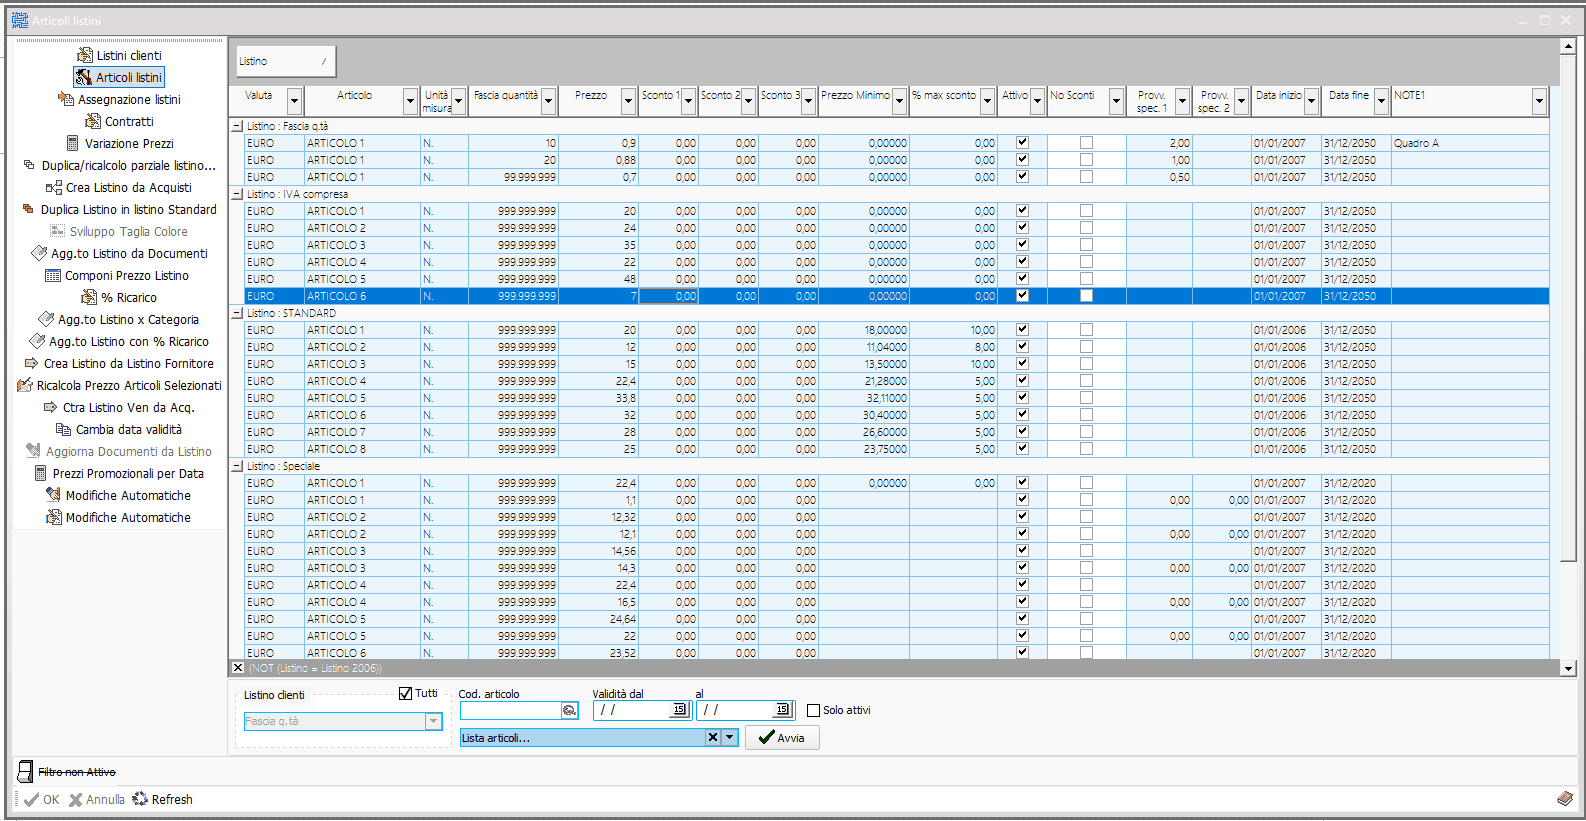
Task: Open the Prezzo column filter dropdown
Action: click(x=628, y=101)
